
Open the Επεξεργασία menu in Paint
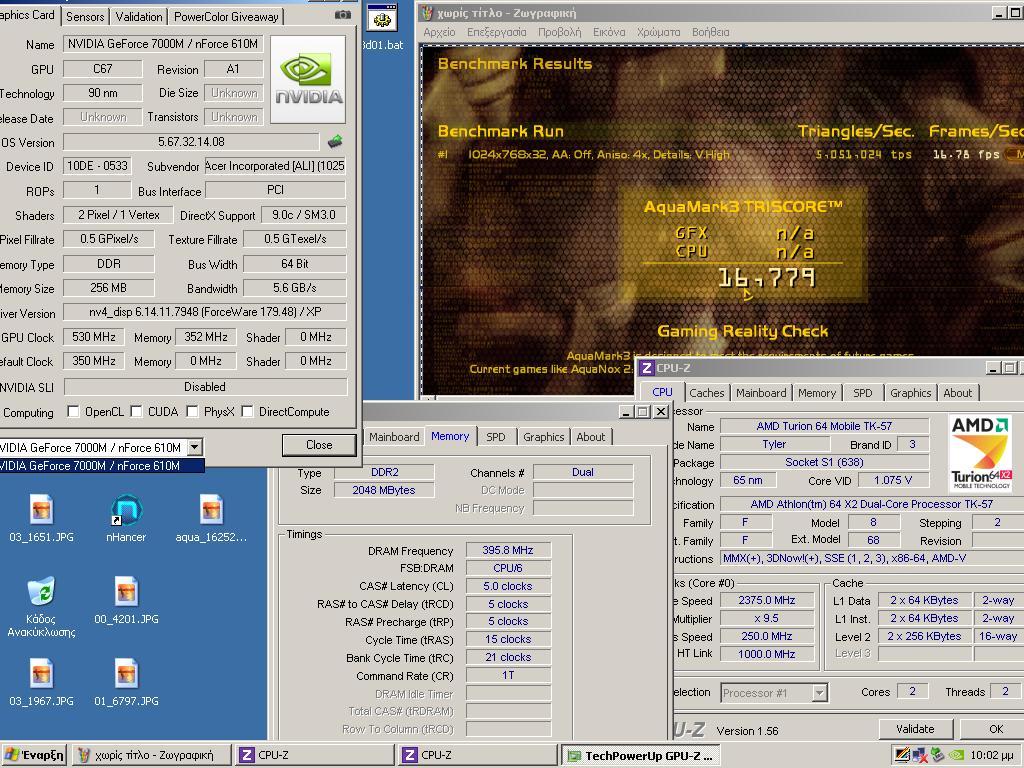click(496, 32)
